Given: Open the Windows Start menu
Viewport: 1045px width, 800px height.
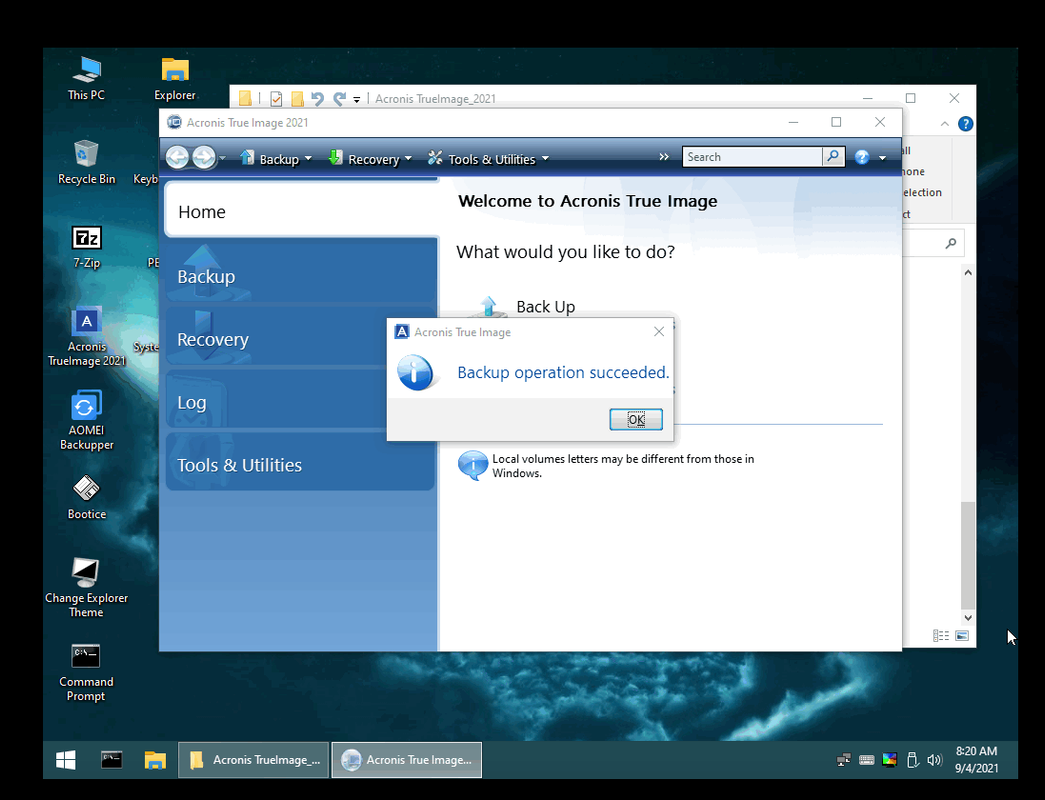Looking at the screenshot, I should tap(65, 760).
